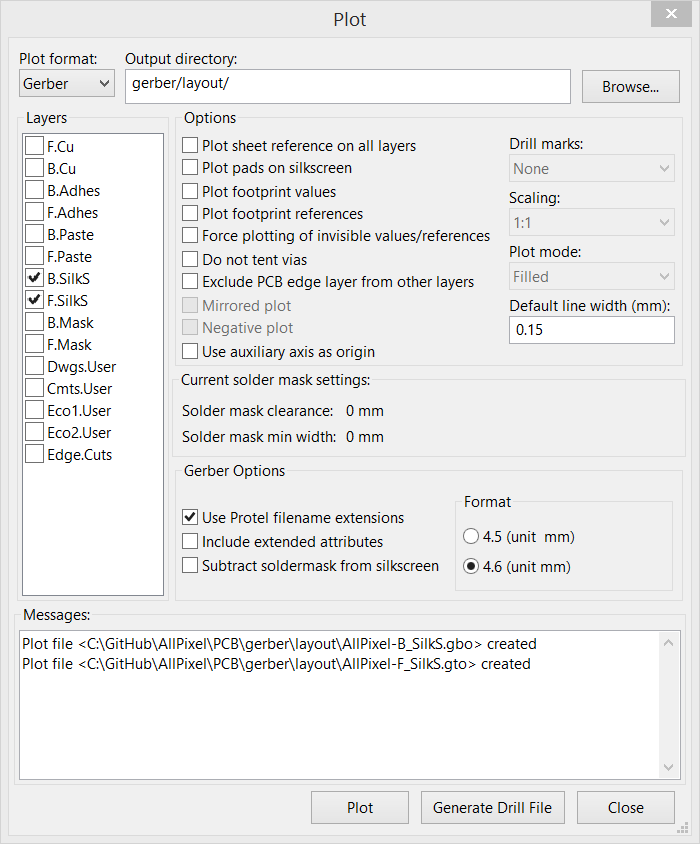700x844 pixels.
Task: Enable Subtract soldermask from silkscreen
Action: (x=190, y=565)
